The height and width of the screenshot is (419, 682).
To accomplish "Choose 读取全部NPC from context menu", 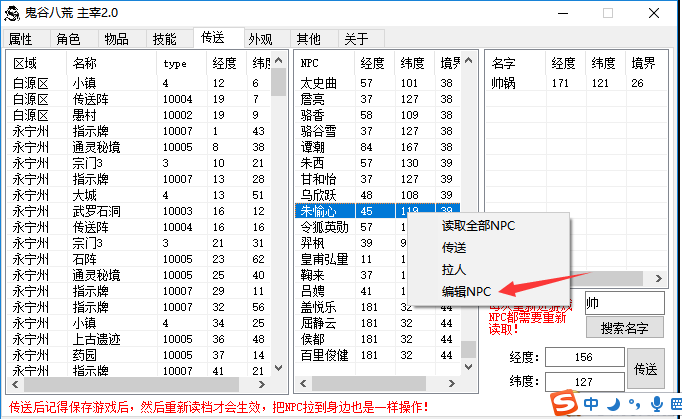I will (478, 226).
